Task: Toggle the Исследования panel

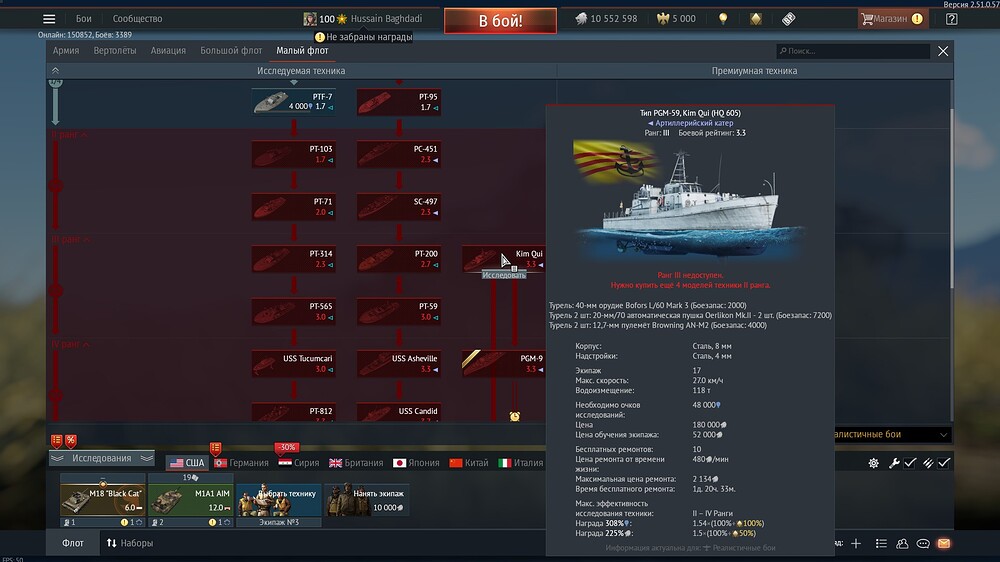Action: click(x=102, y=458)
